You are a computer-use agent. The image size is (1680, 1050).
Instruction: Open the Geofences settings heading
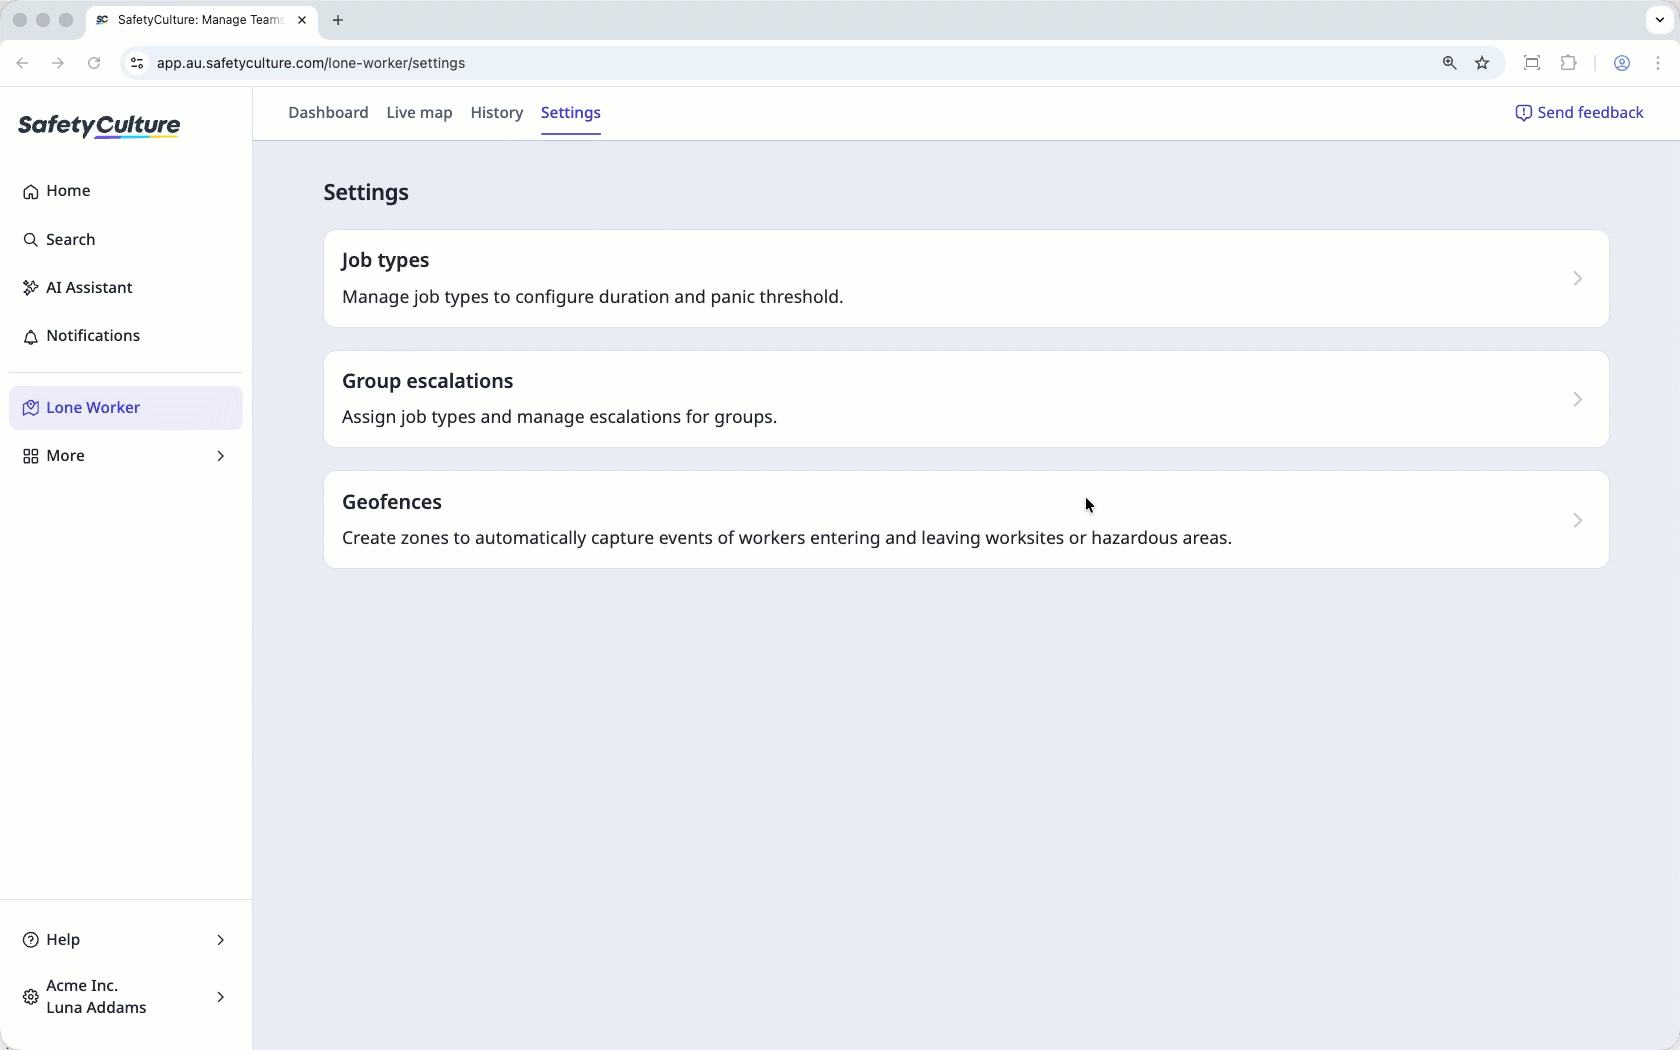392,502
